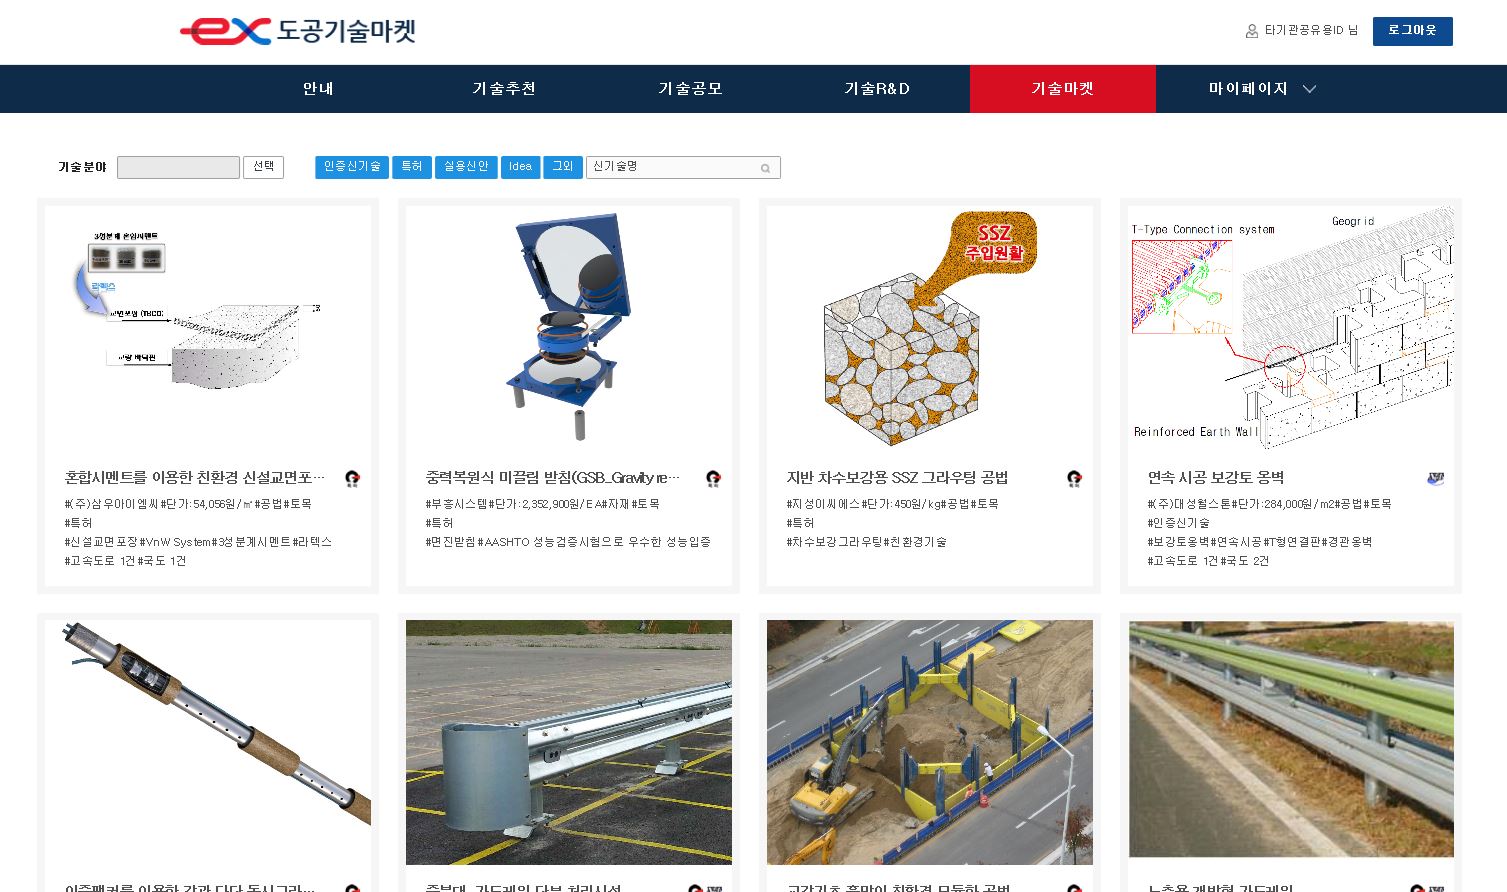The height and width of the screenshot is (892, 1507).
Task: Toggle the 실용신안 filter button
Action: 466,167
